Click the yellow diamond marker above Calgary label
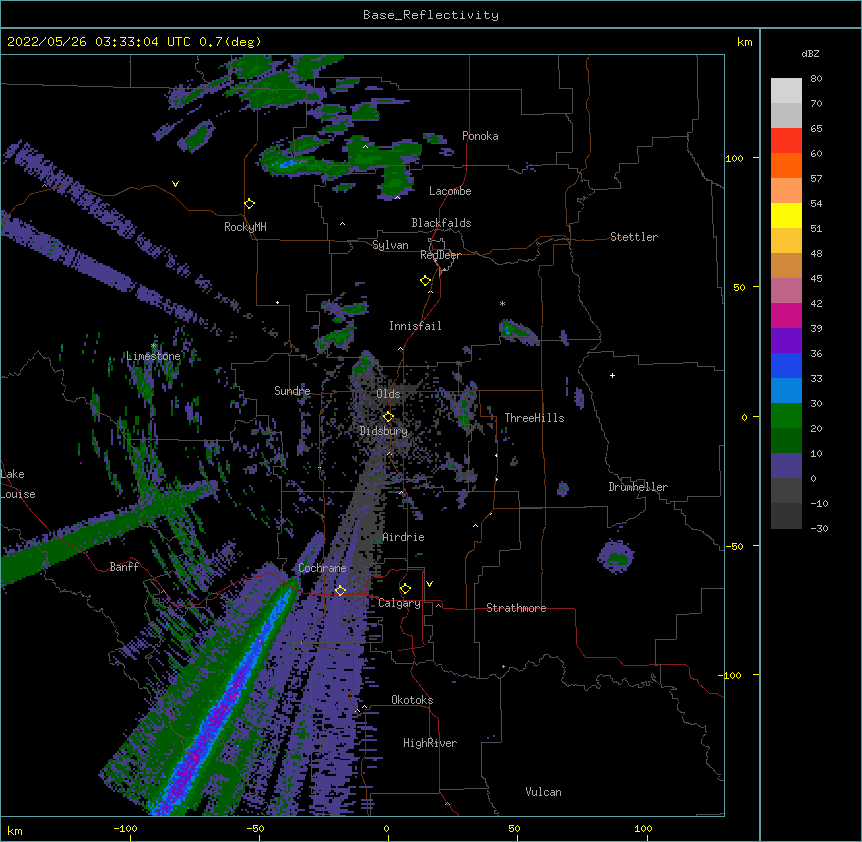 (x=405, y=589)
